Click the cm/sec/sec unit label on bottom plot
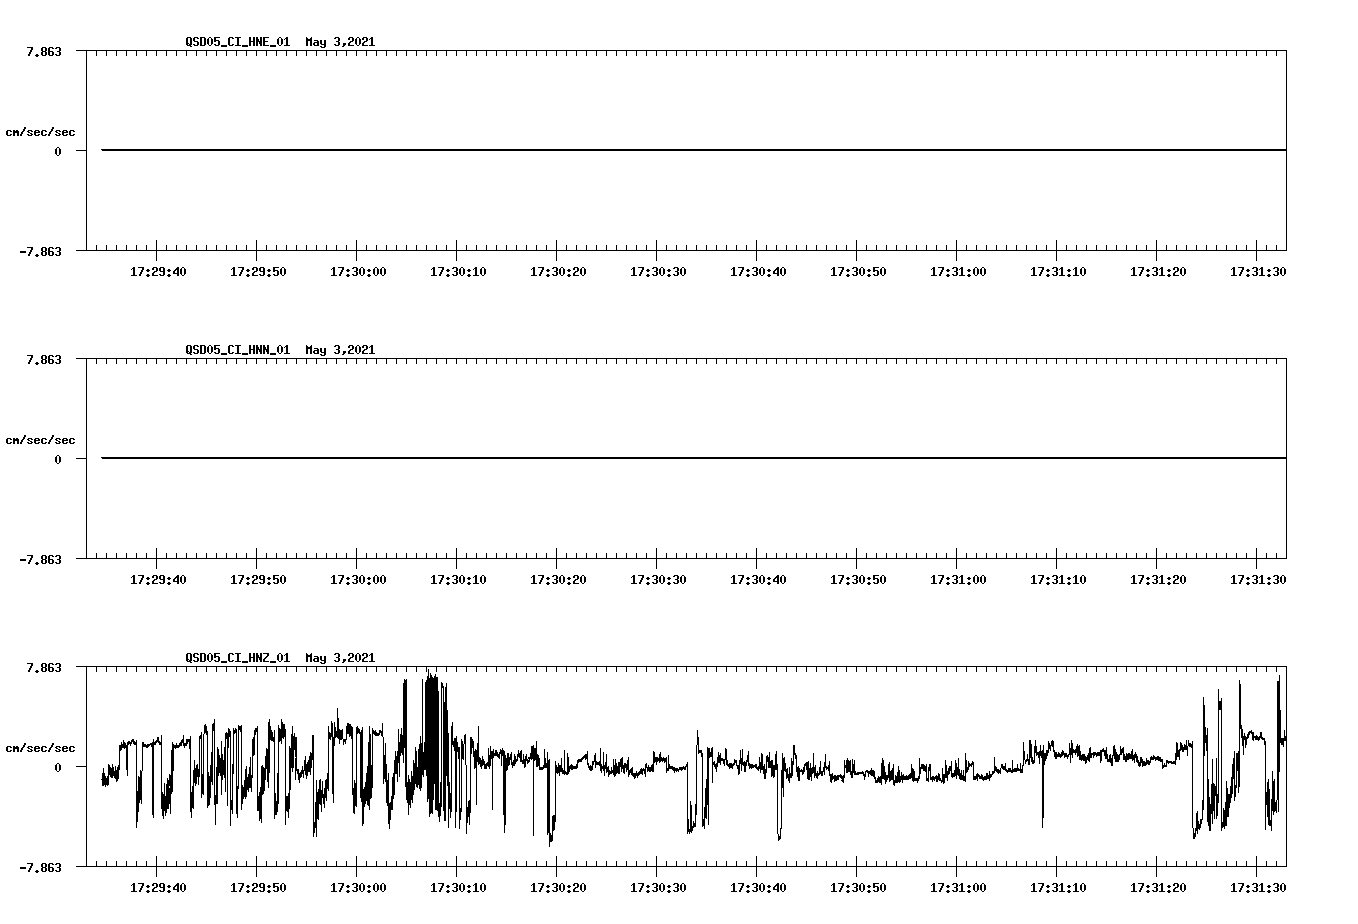 pos(42,746)
